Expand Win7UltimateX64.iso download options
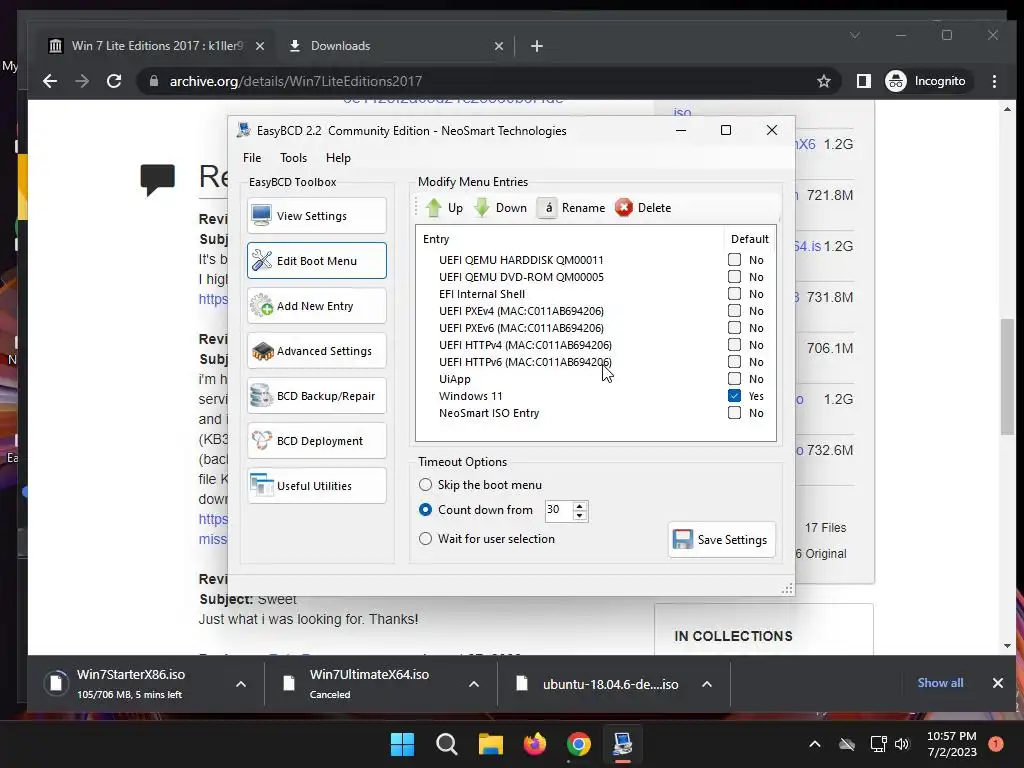The width and height of the screenshot is (1024, 768). click(x=474, y=684)
